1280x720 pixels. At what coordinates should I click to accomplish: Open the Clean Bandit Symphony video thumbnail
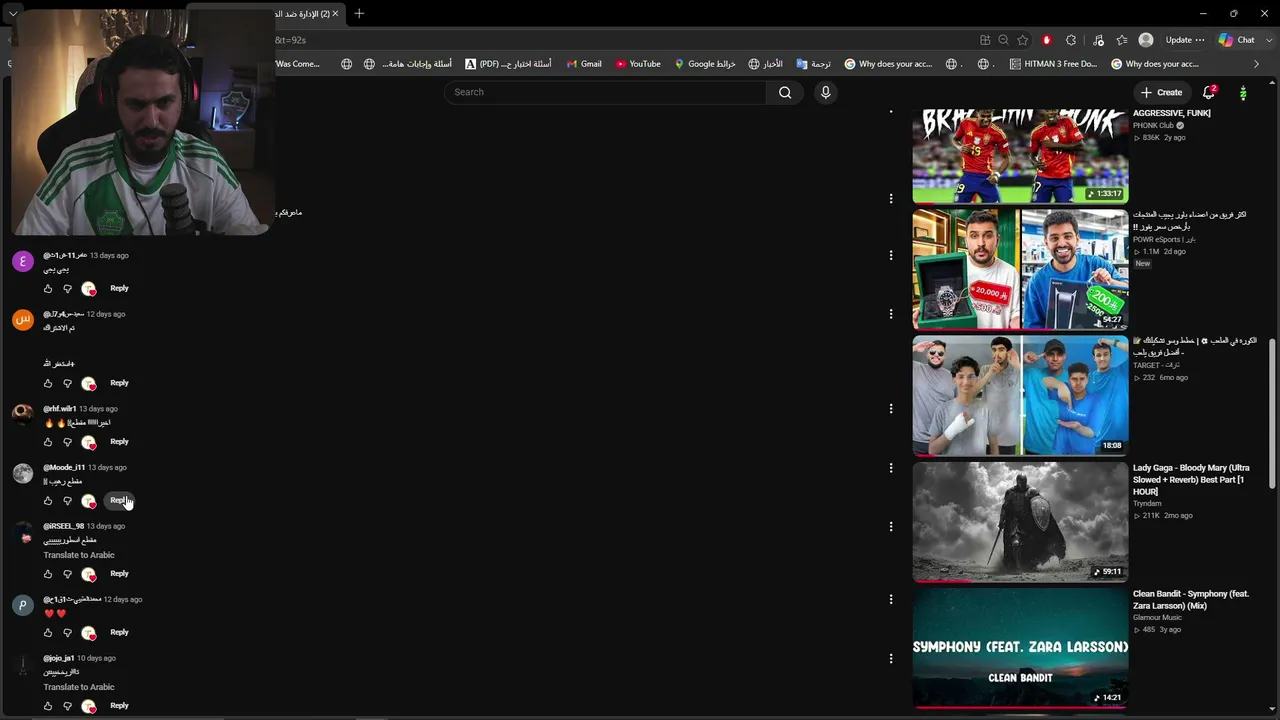(x=1020, y=648)
